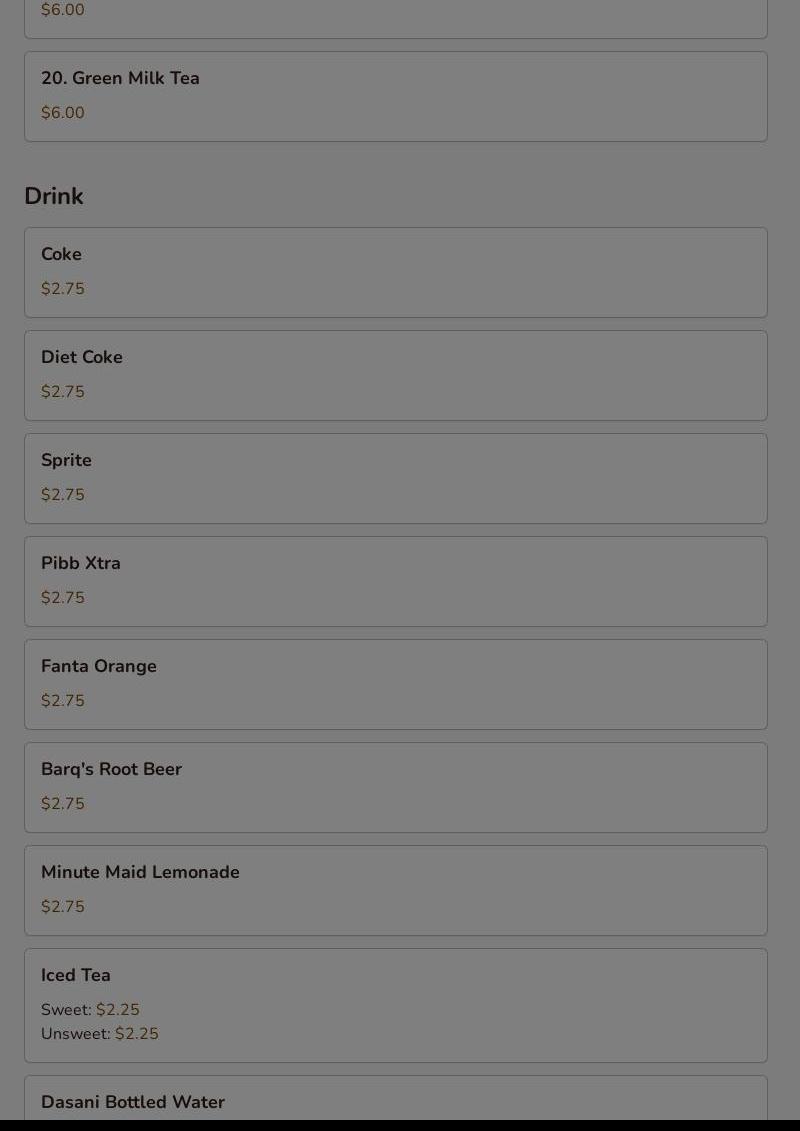The width and height of the screenshot is (800, 1131).
Task: Select the Fanta Orange title
Action: pyautogui.click(x=99, y=666)
